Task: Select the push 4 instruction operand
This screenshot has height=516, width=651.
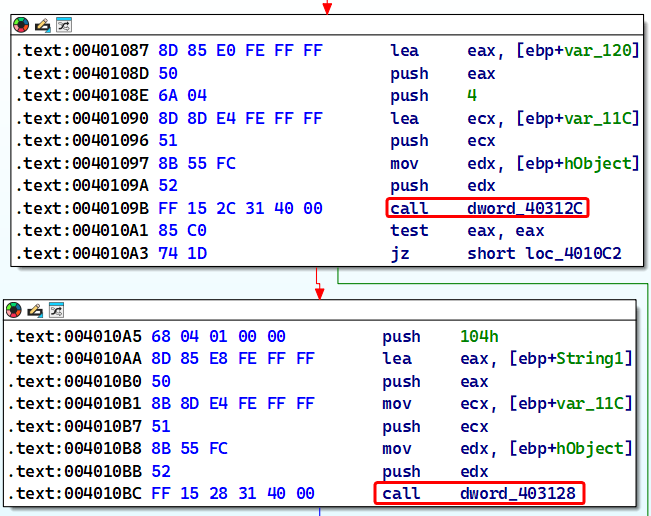Action: tap(473, 96)
